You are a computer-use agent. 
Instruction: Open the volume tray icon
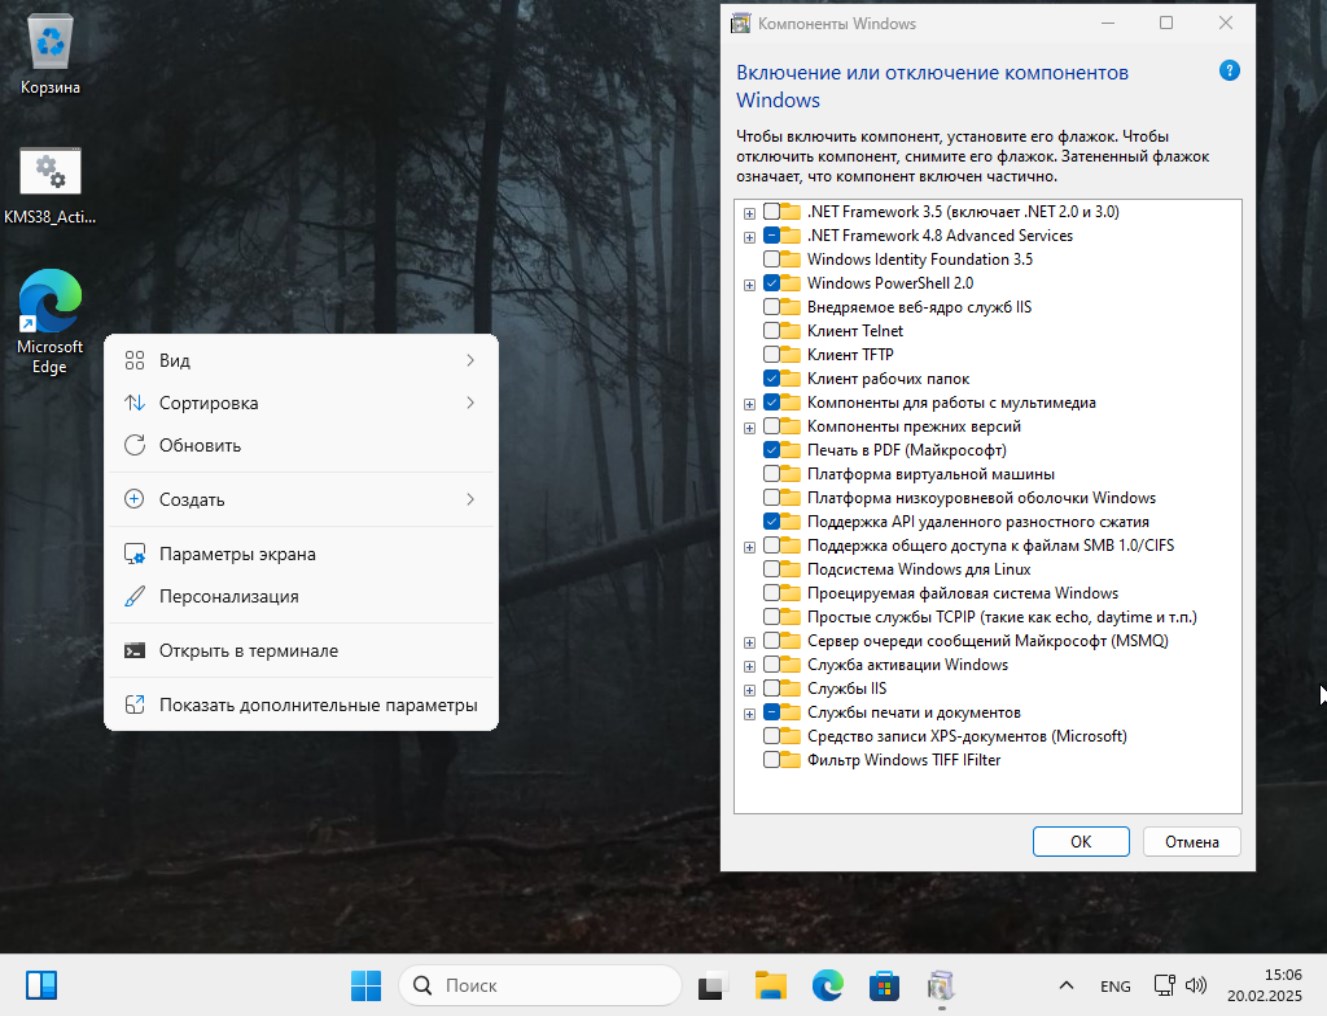1196,986
